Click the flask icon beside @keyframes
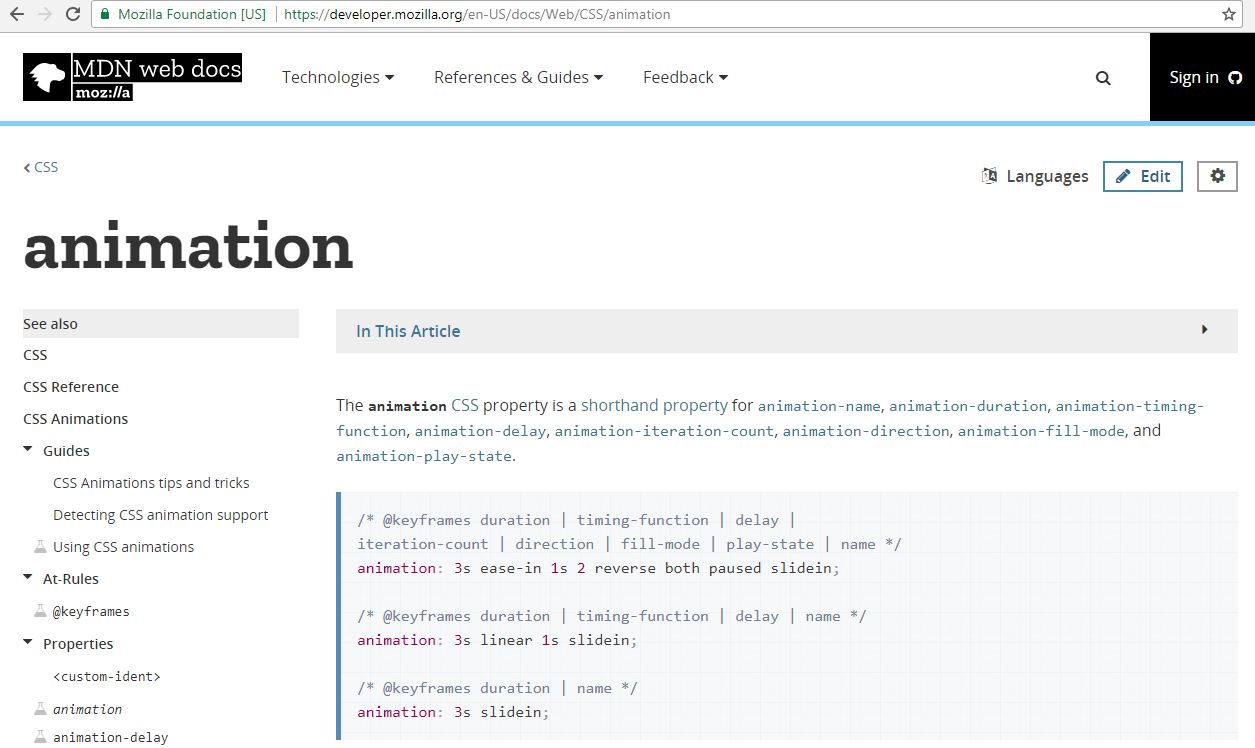 pos(40,611)
